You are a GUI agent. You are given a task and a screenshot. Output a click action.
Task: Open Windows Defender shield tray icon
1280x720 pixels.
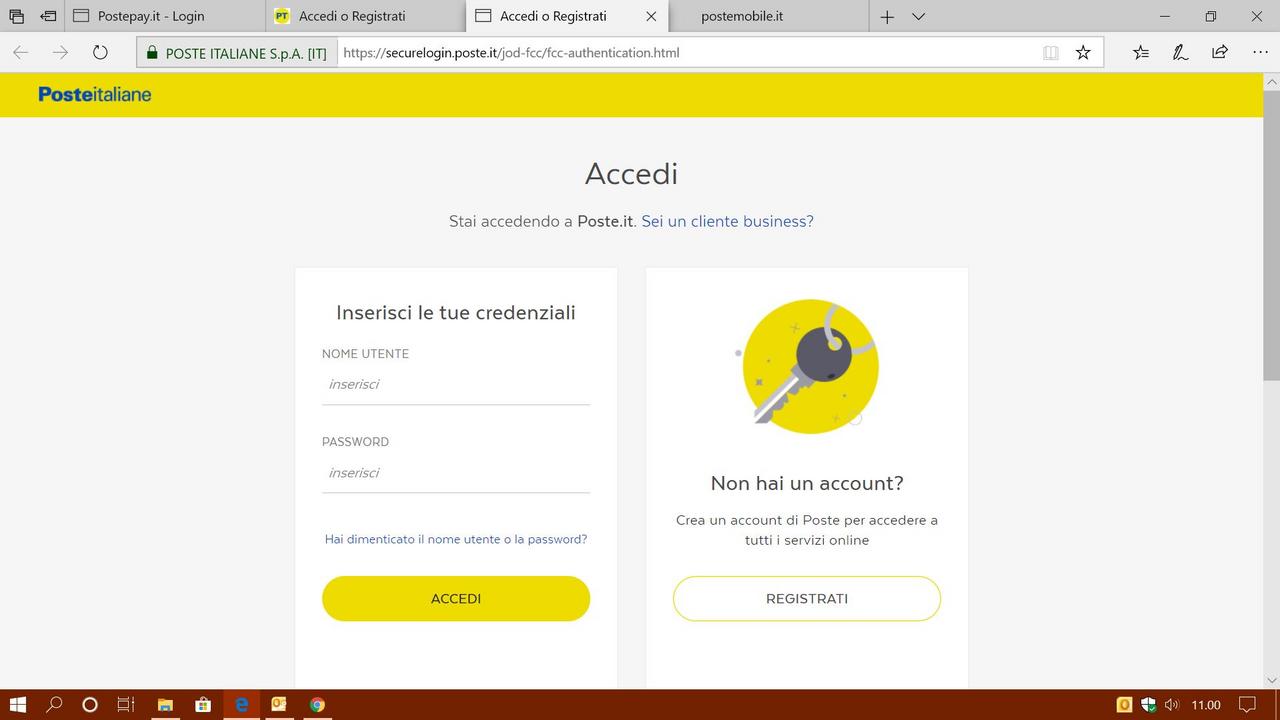point(1148,704)
